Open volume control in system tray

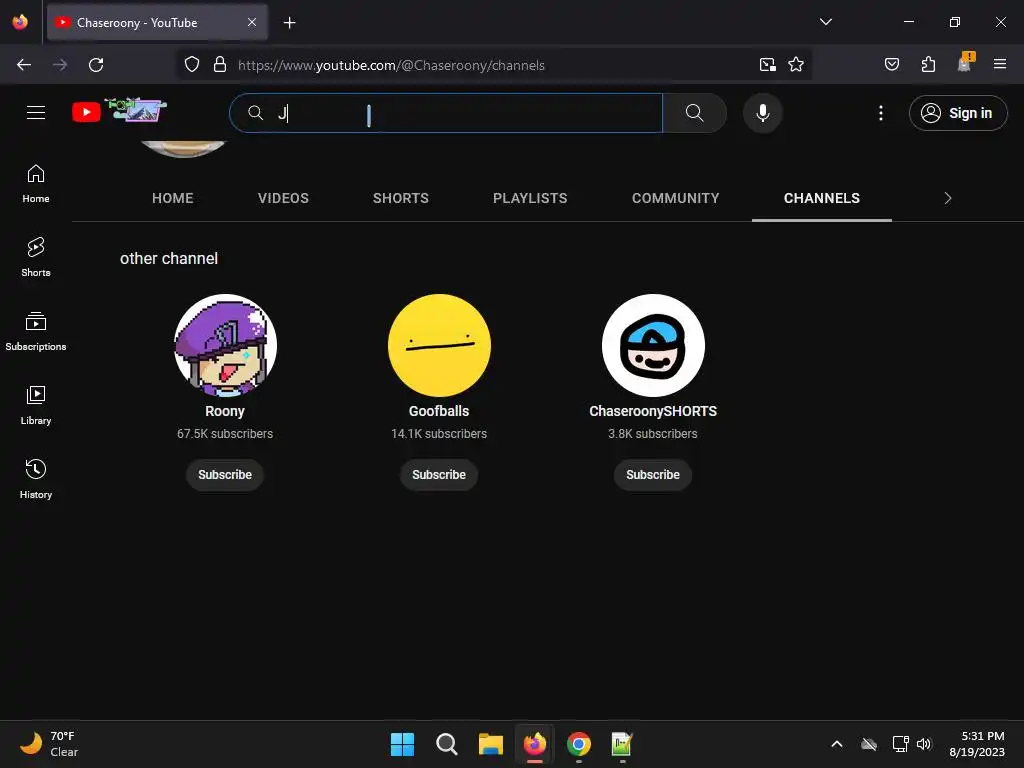(924, 744)
